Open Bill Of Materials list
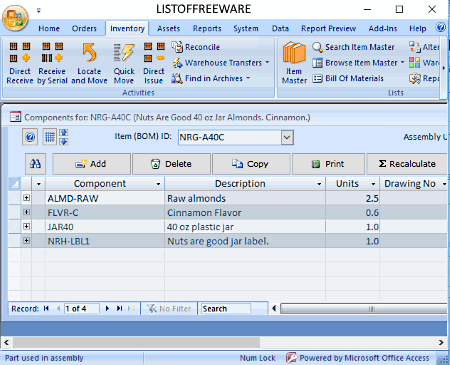Screen dimensions: 450x365 click(348, 78)
